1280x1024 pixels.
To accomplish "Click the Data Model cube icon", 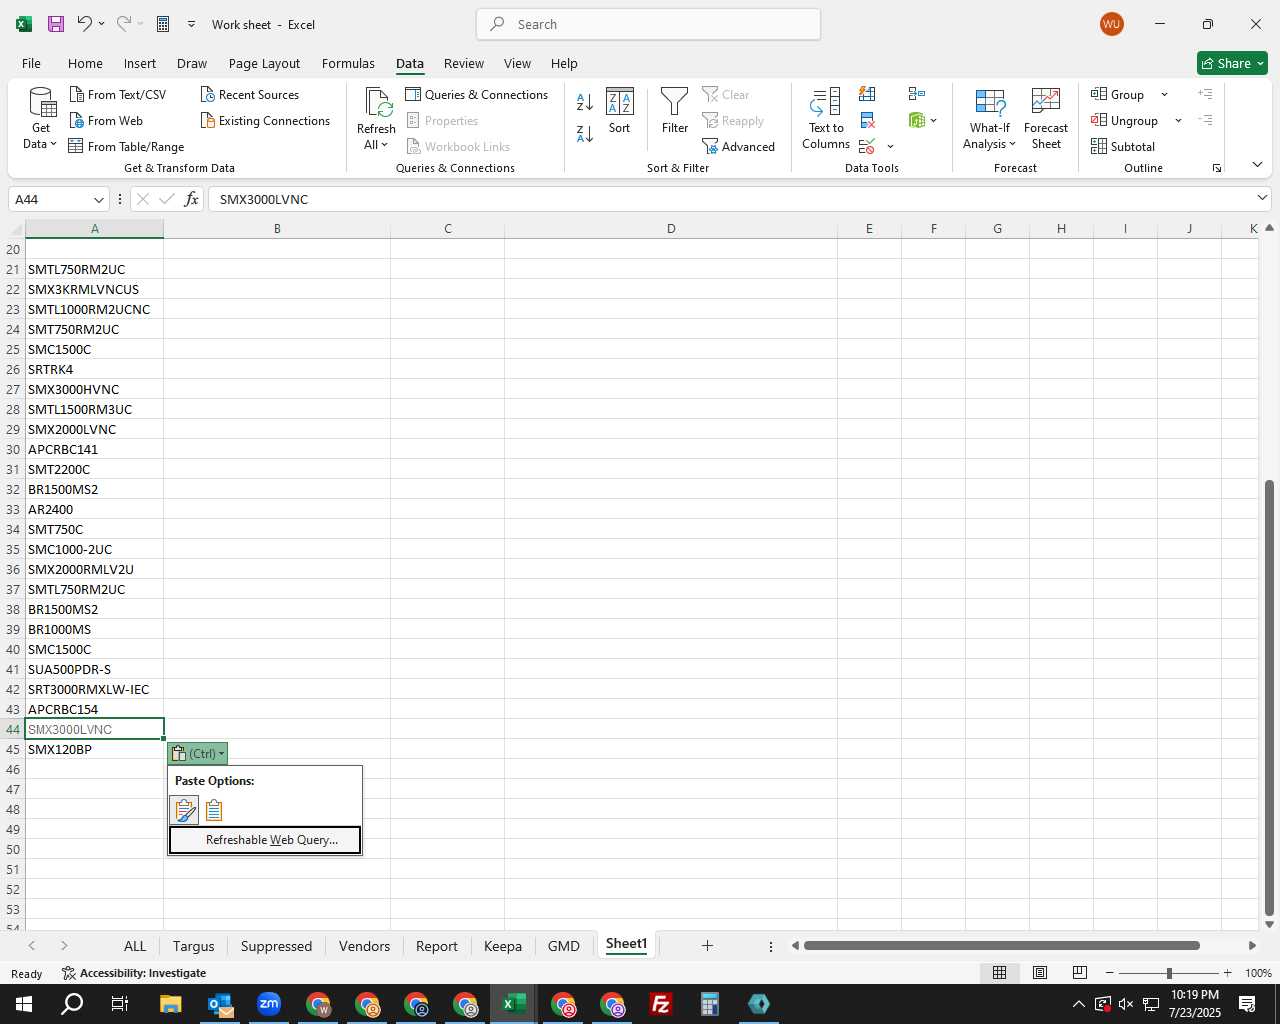I will click(917, 120).
